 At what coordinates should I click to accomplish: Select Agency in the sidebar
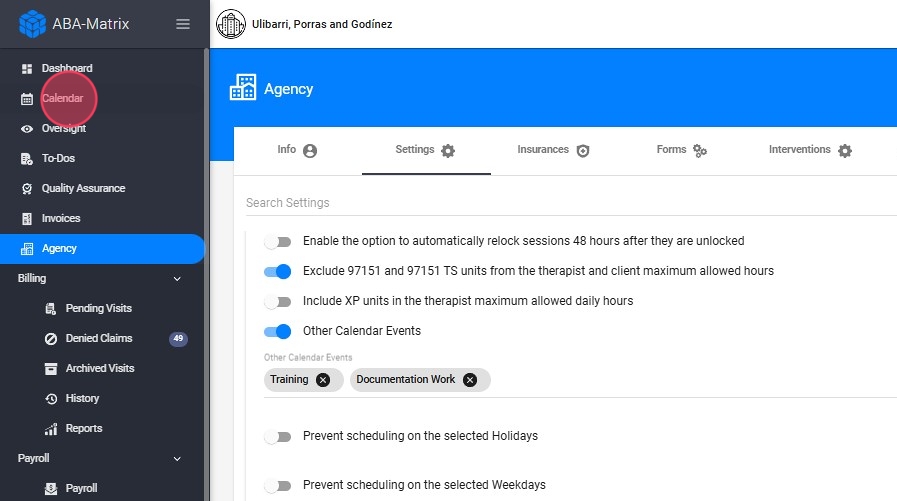[102, 249]
